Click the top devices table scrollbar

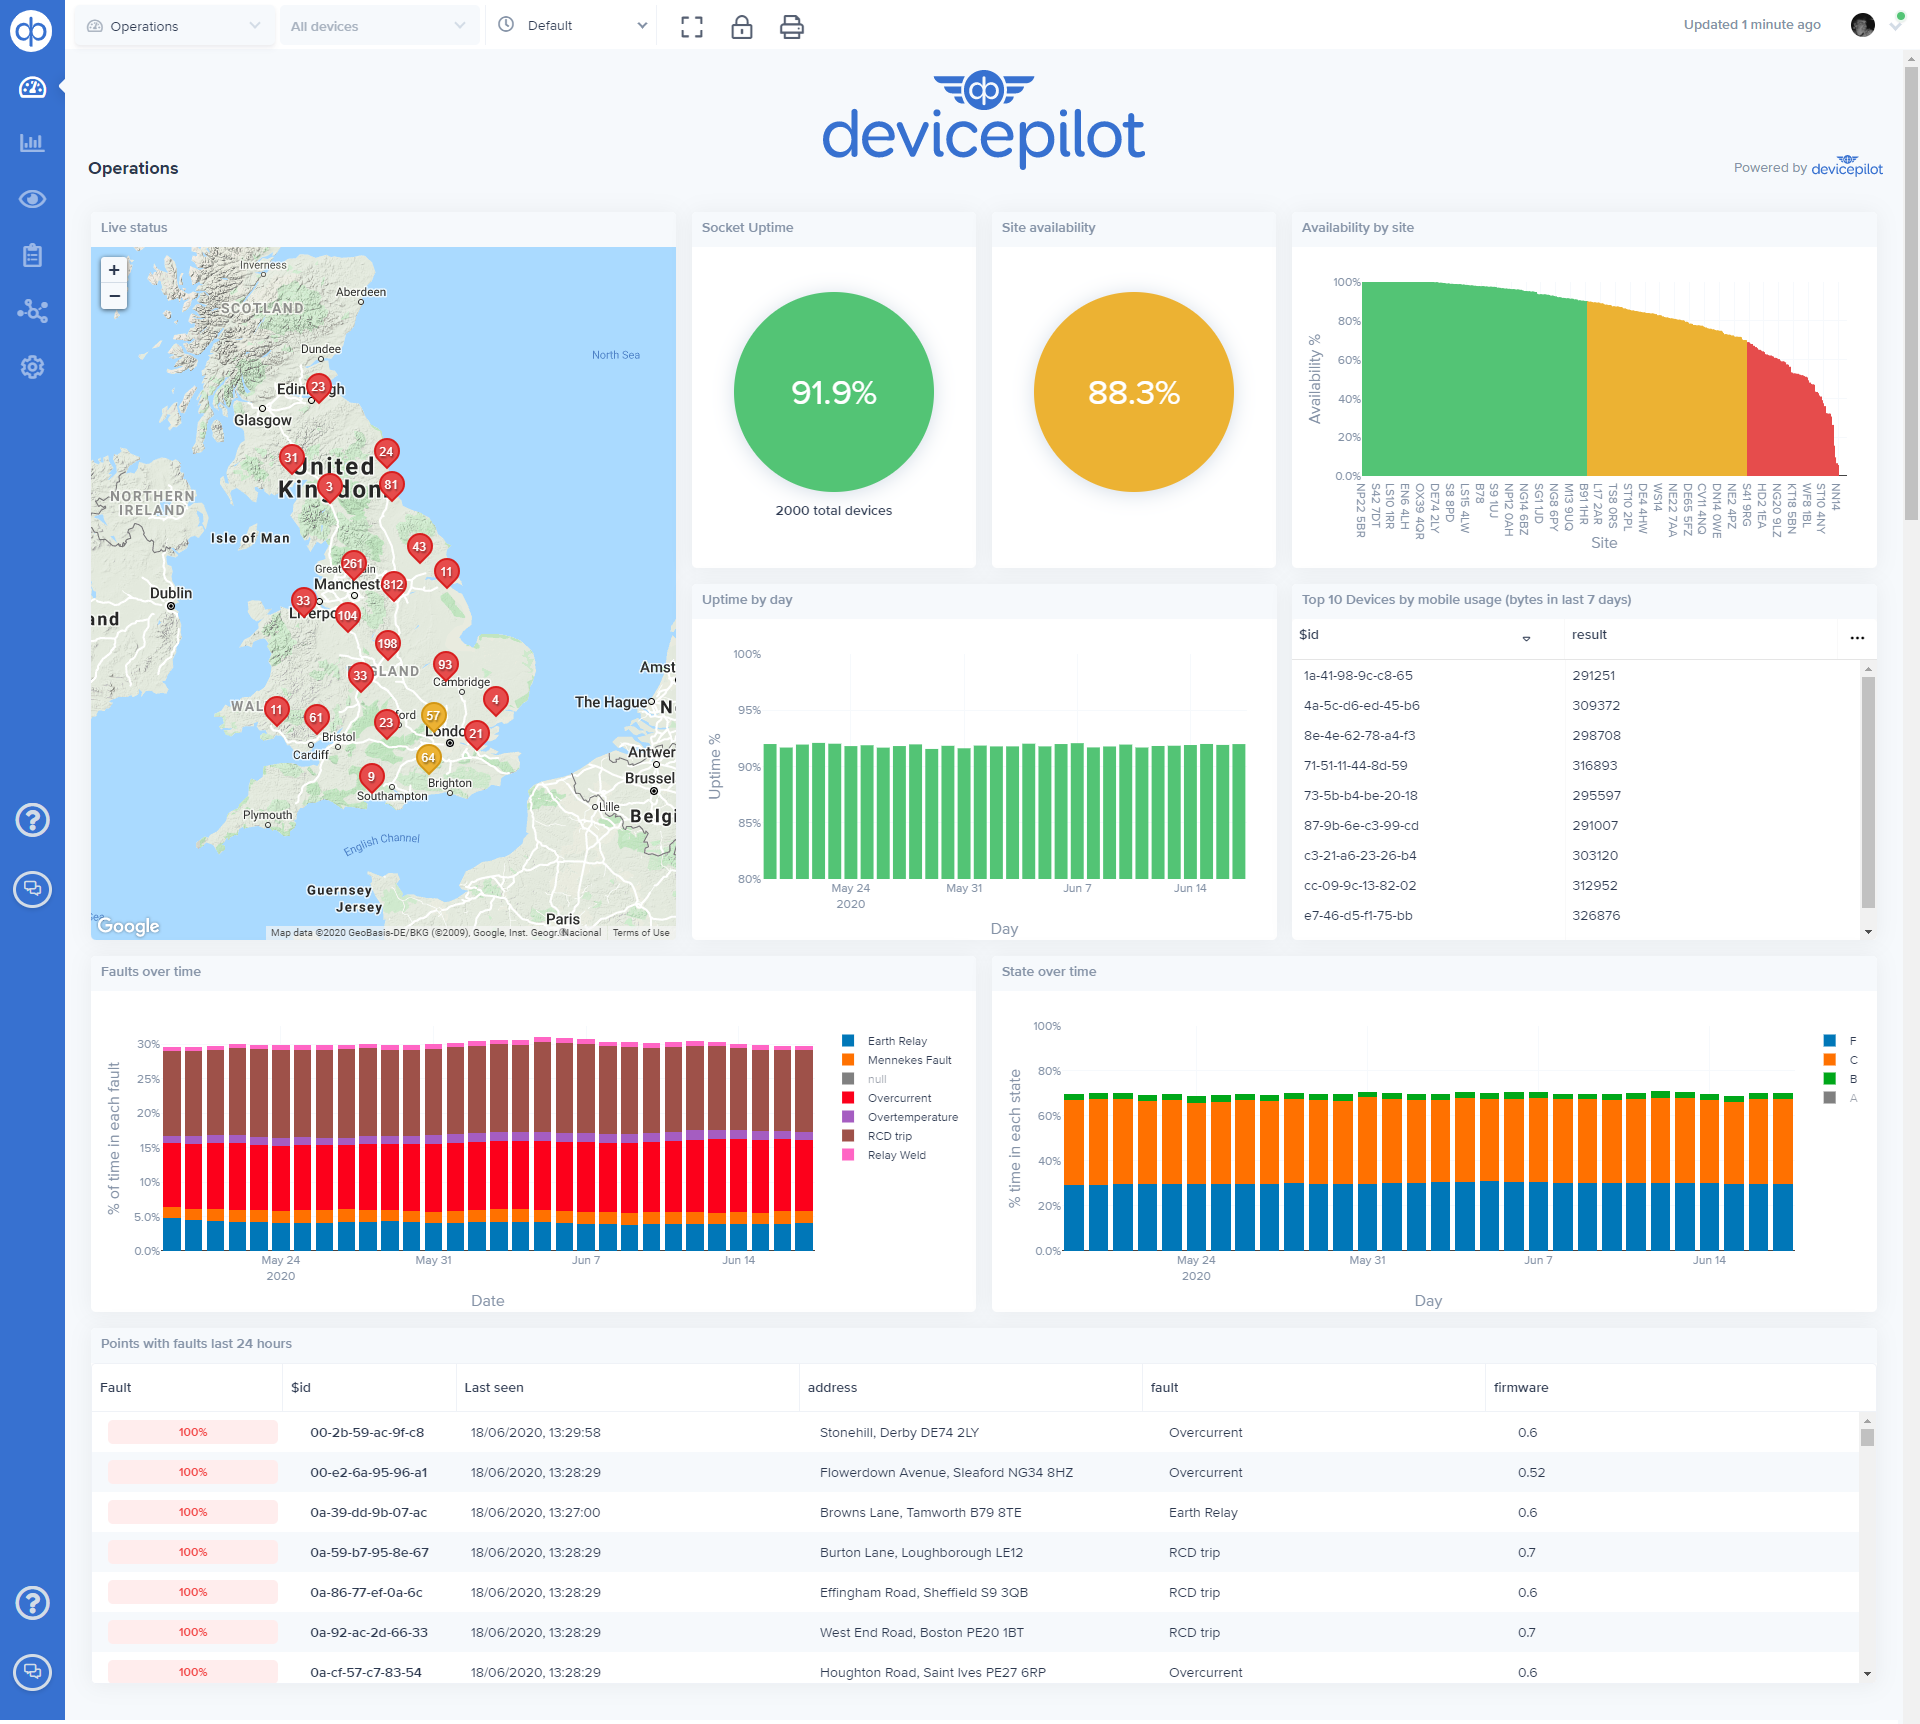[1868, 792]
